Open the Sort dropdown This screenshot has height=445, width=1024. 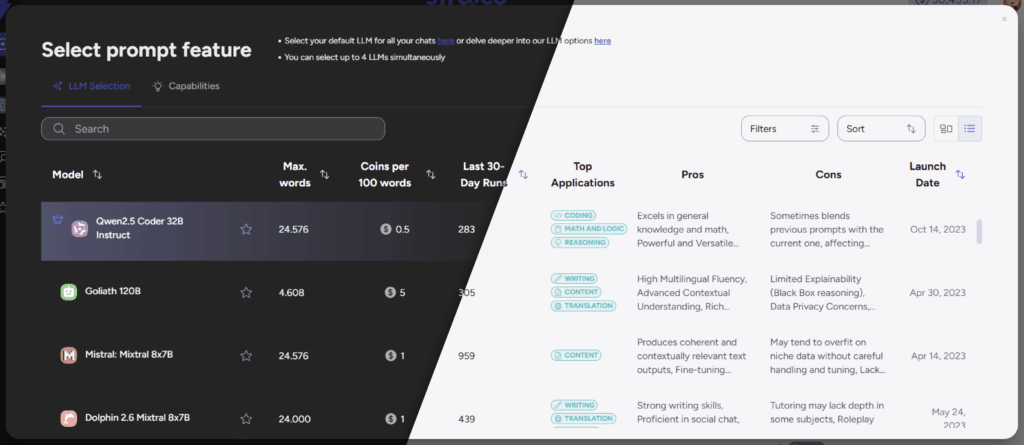pyautogui.click(x=881, y=129)
